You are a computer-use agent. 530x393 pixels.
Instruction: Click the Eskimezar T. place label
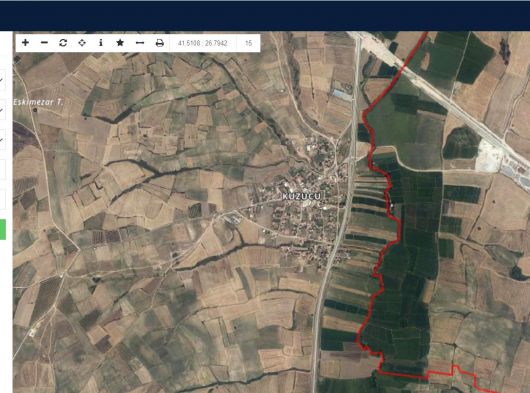38,102
